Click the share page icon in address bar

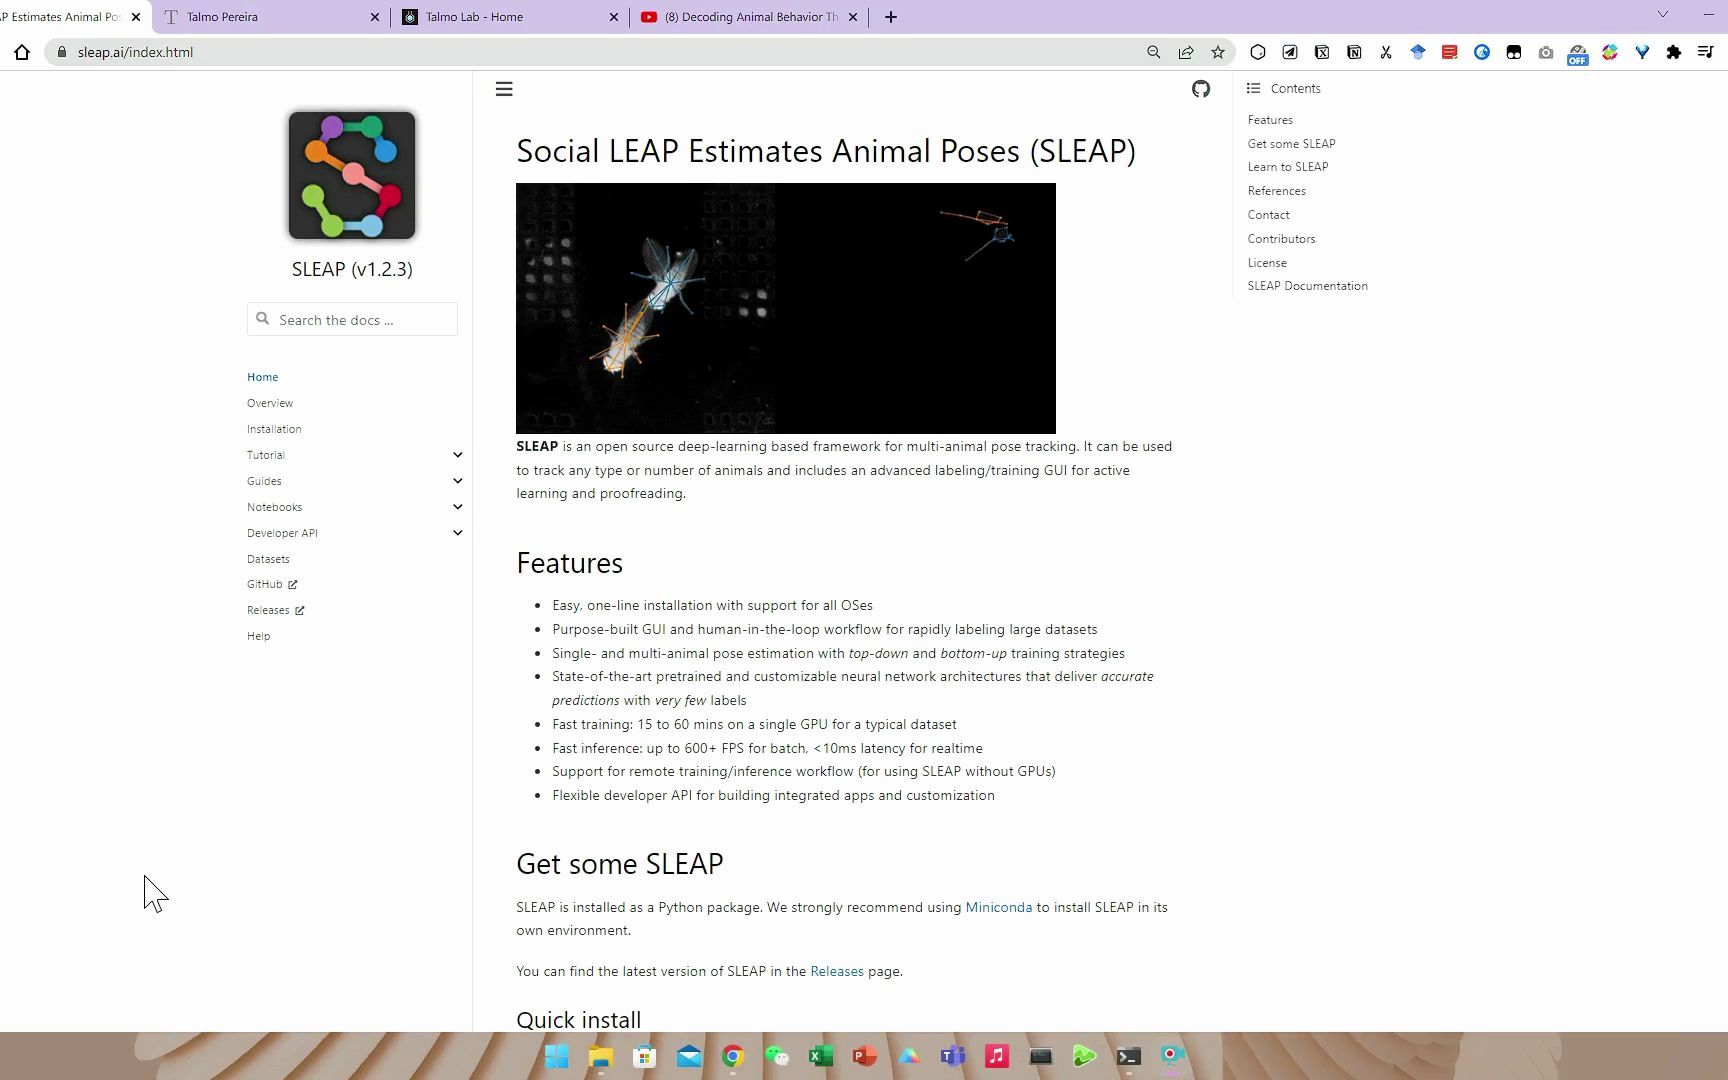point(1186,52)
